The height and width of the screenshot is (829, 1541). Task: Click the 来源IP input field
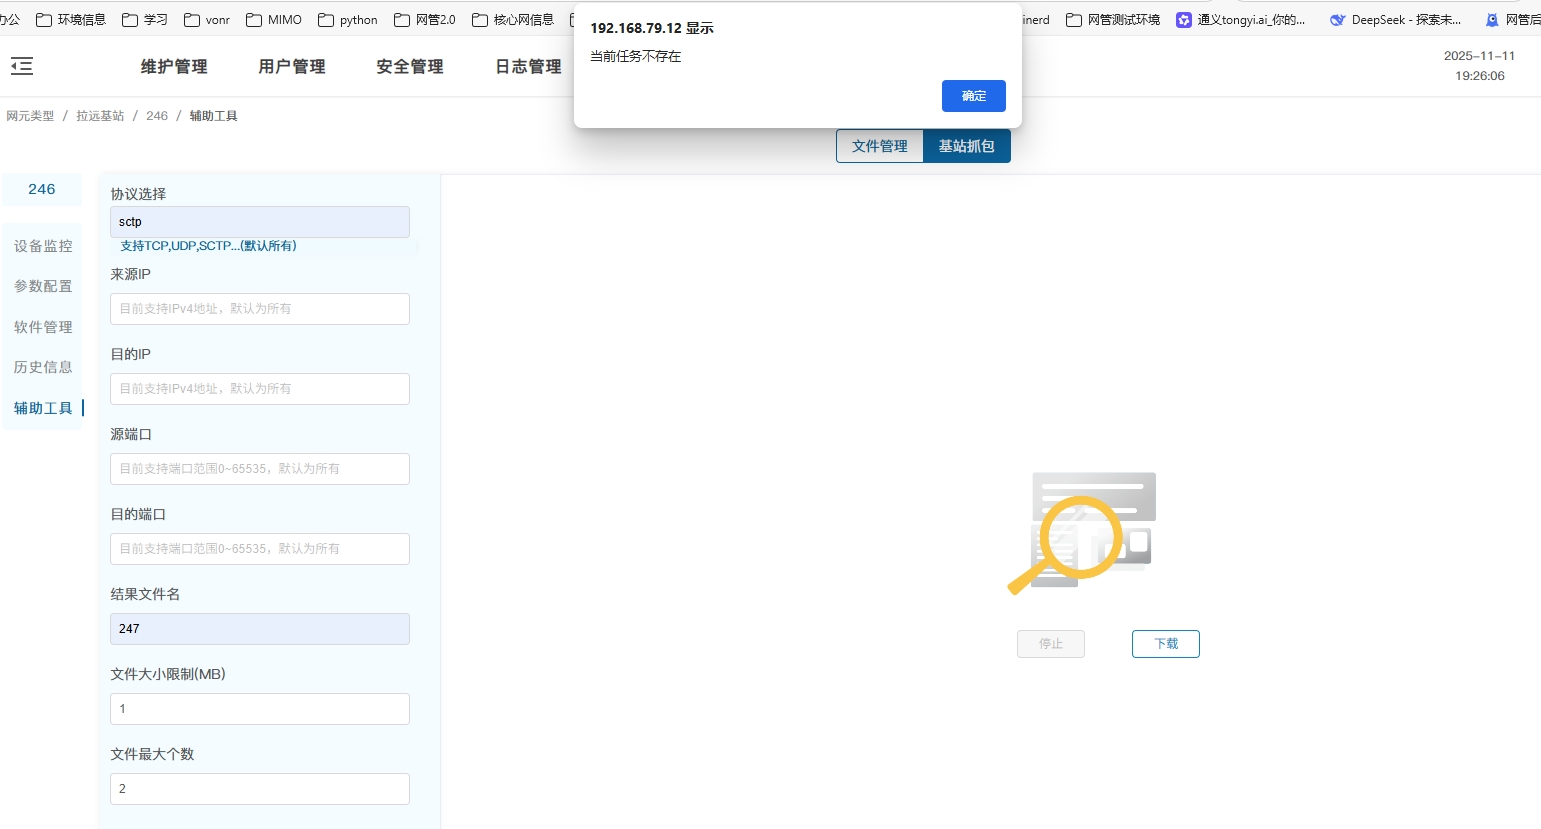tap(260, 309)
